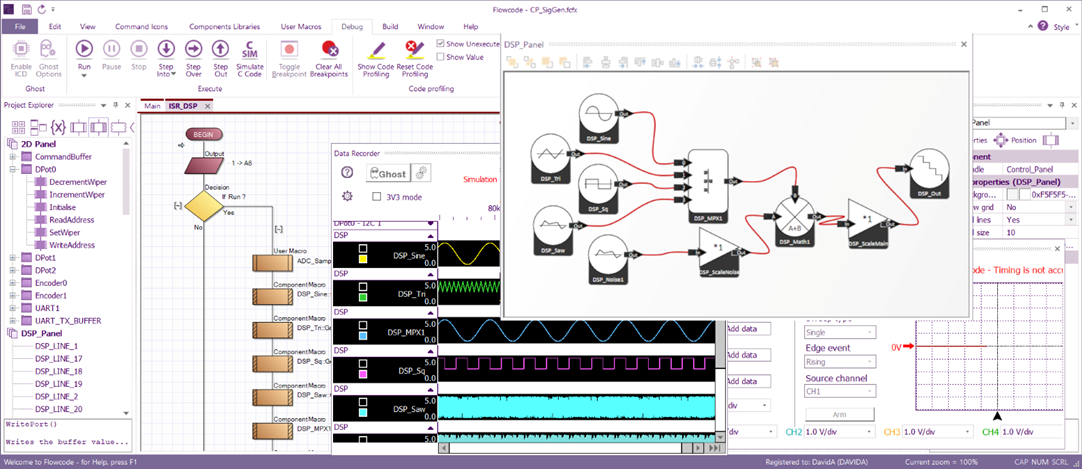
Task: Click Reset Code Profiling icon
Action: click(414, 48)
